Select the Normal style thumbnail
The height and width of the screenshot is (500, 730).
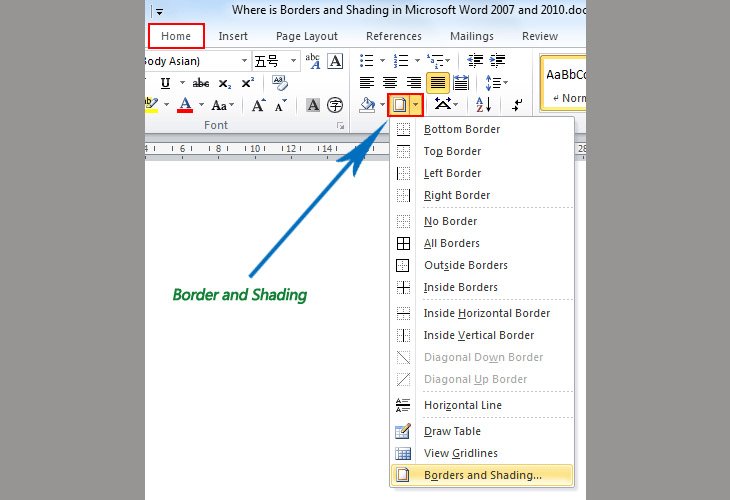[565, 84]
